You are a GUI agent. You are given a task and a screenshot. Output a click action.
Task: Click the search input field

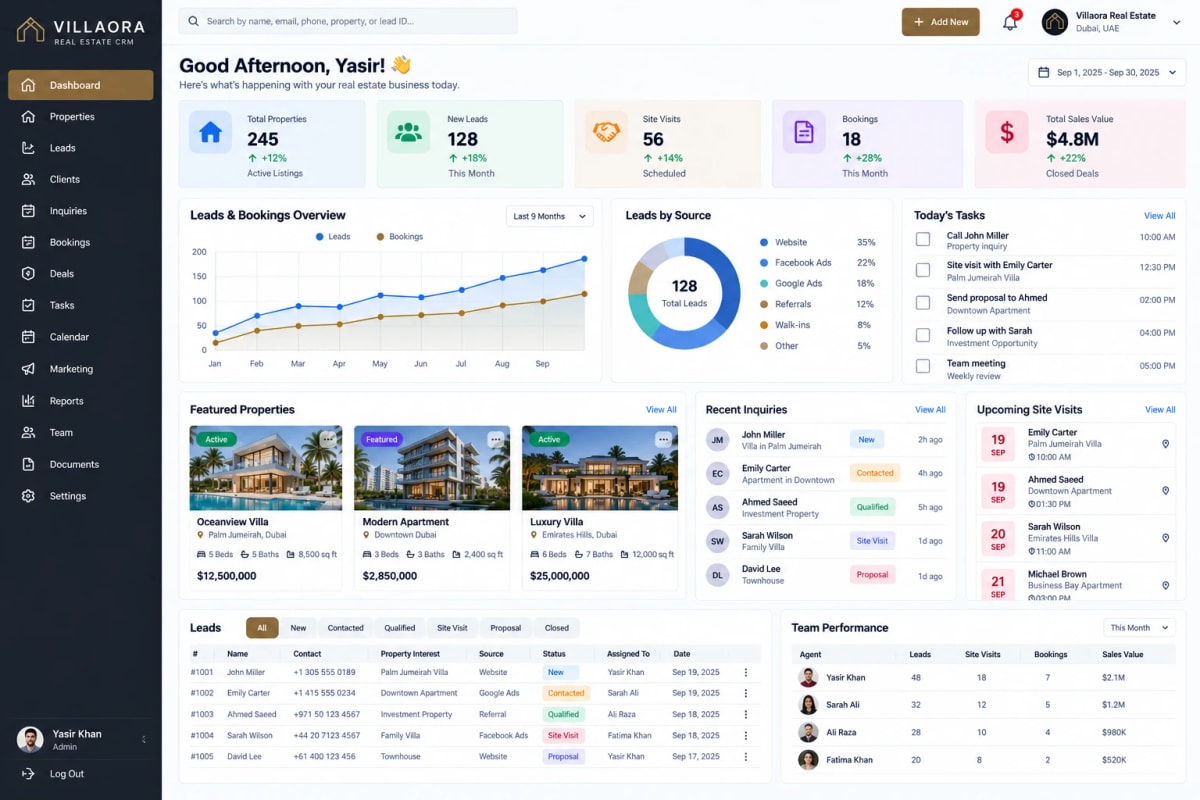(x=348, y=21)
